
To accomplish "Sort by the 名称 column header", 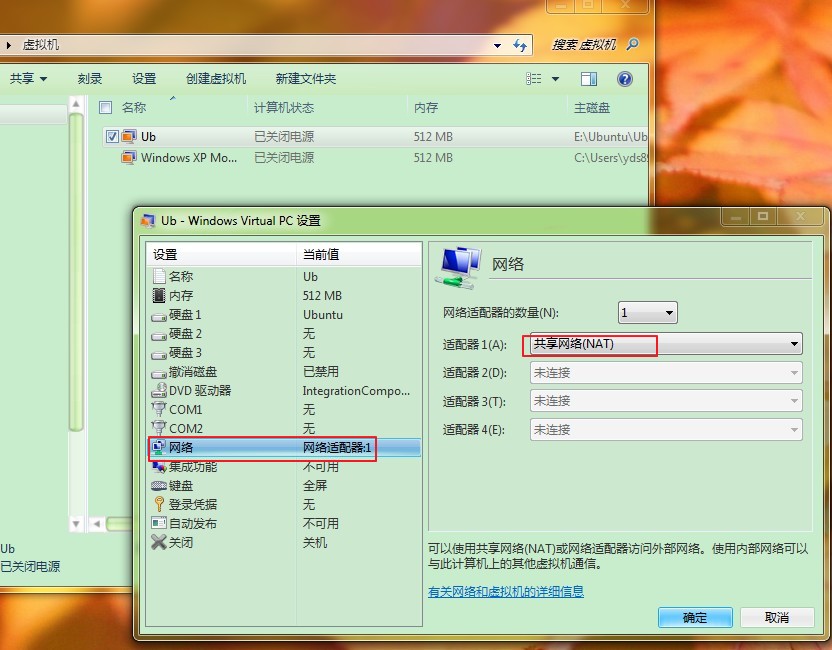I will point(133,108).
